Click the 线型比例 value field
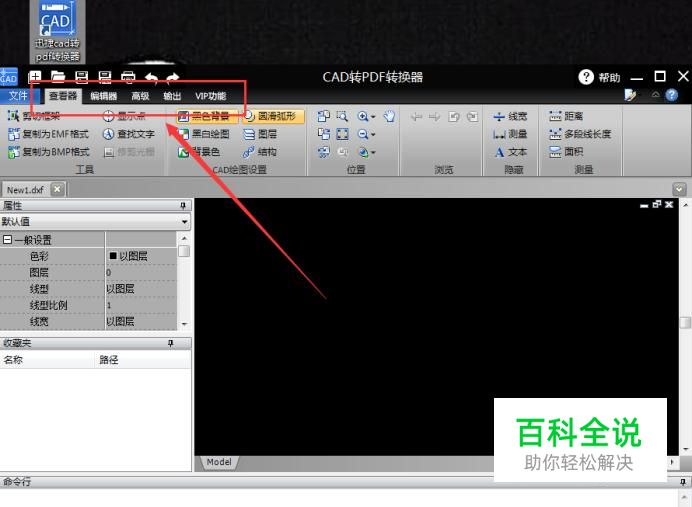 [141, 305]
